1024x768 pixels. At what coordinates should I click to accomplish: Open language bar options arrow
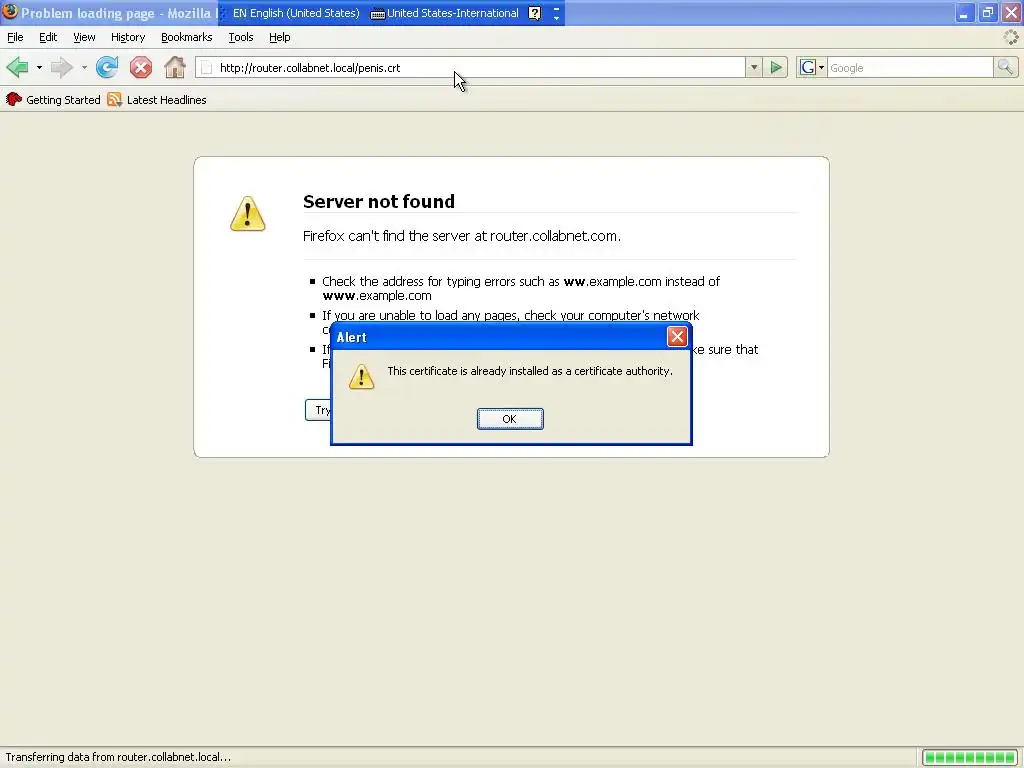pyautogui.click(x=556, y=17)
